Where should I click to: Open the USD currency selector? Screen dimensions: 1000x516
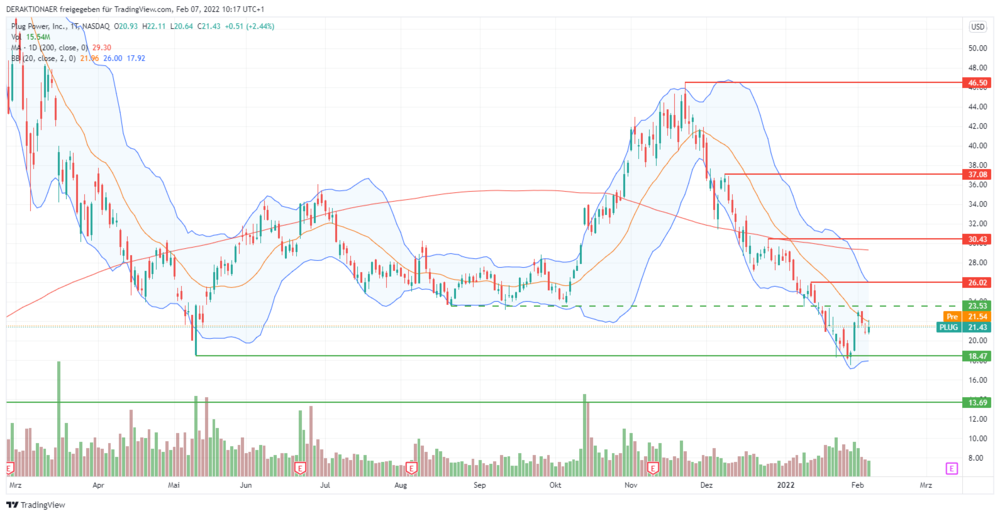pyautogui.click(x=976, y=27)
